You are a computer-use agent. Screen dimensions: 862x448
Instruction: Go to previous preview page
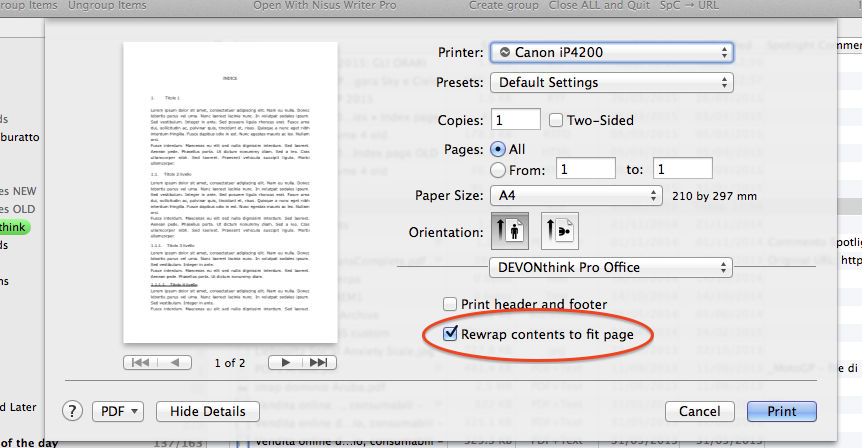point(175,363)
